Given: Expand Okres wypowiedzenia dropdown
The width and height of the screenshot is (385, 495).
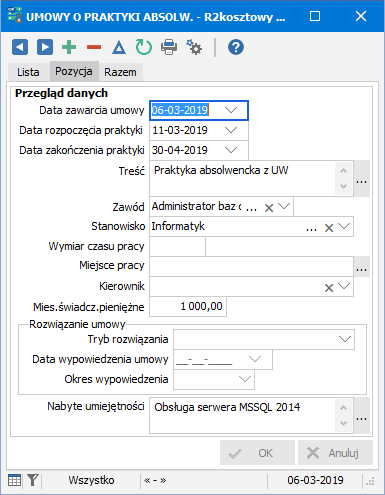Looking at the screenshot, I should coord(245,379).
